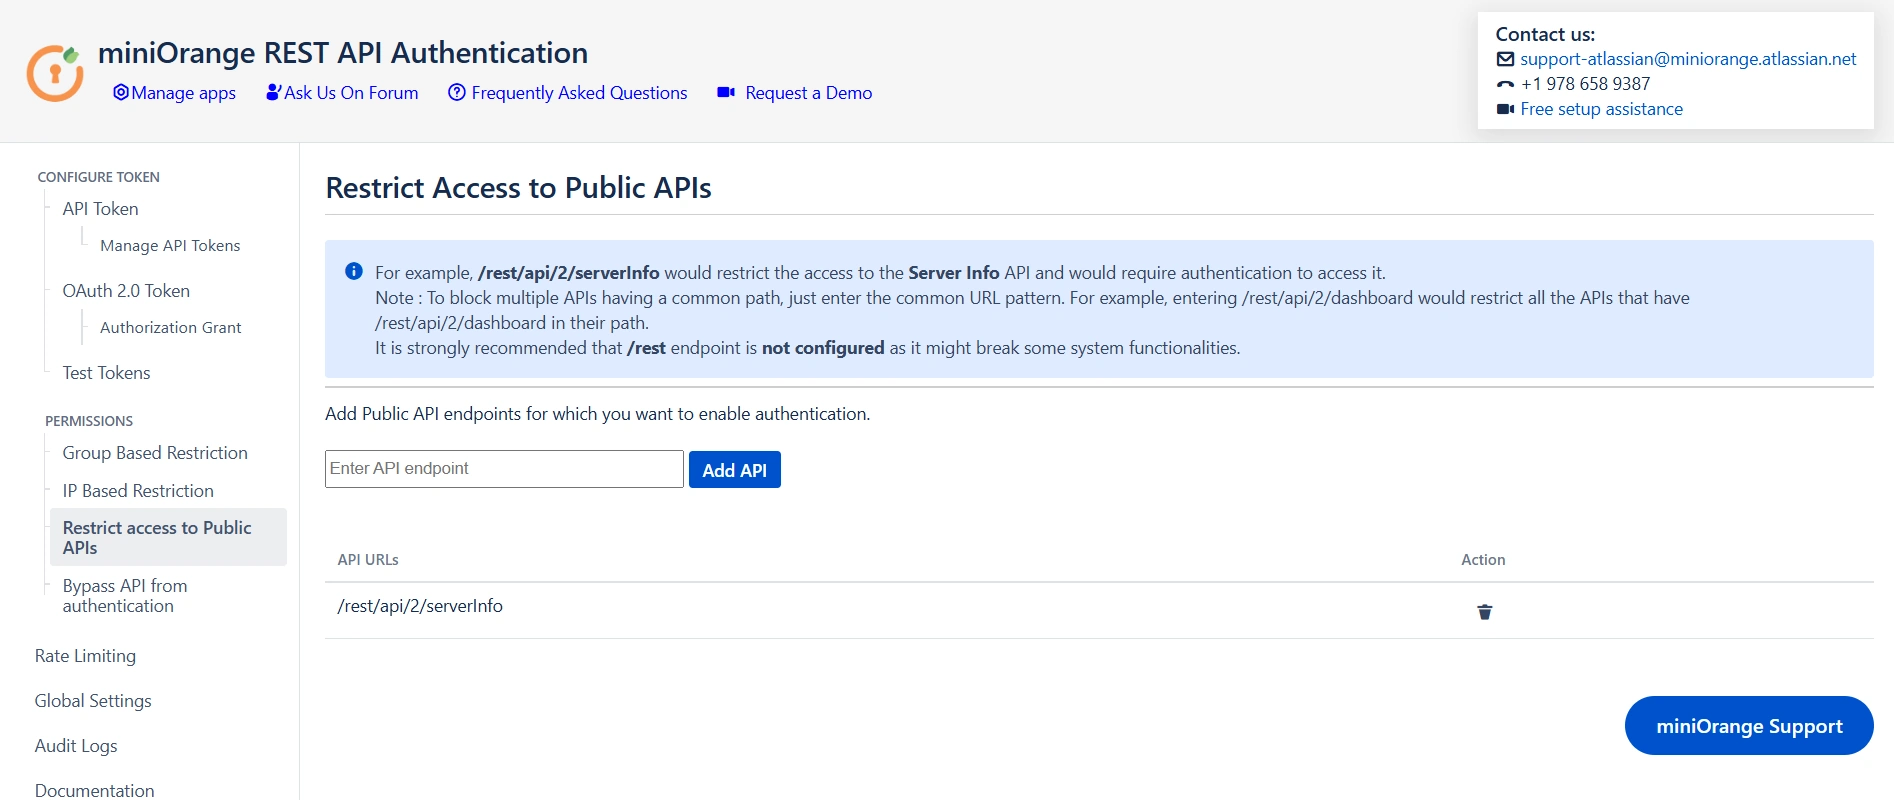This screenshot has width=1894, height=800.
Task: Focus the Enter API endpoint field
Action: pos(504,469)
